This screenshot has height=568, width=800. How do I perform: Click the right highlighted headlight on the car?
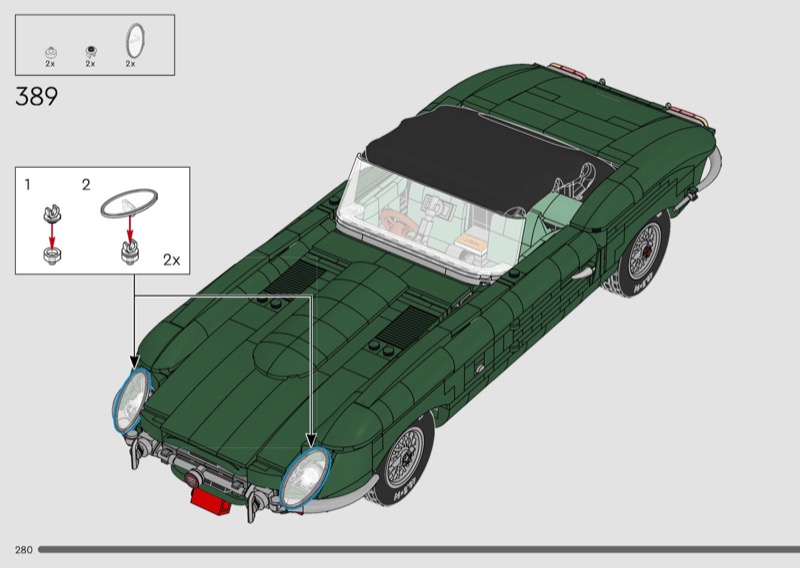coord(305,479)
